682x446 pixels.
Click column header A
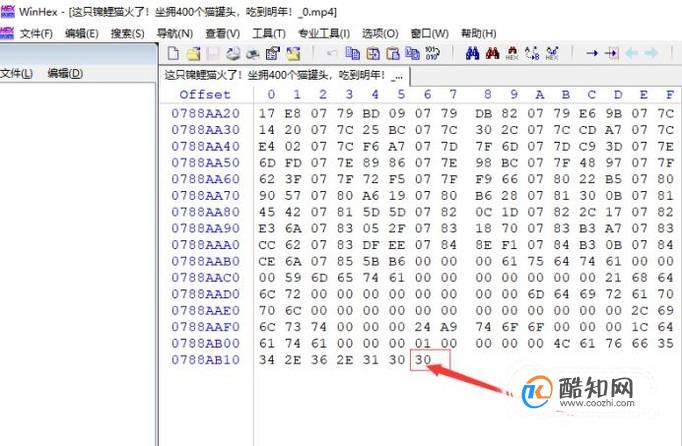pyautogui.click(x=540, y=94)
